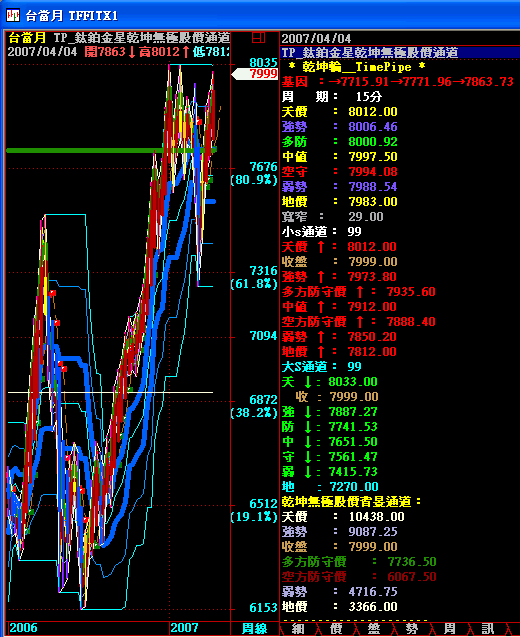Screen dimensions: 520x637
Task: Click the 7316 (61.8%) retracement level label
Action: [254, 277]
